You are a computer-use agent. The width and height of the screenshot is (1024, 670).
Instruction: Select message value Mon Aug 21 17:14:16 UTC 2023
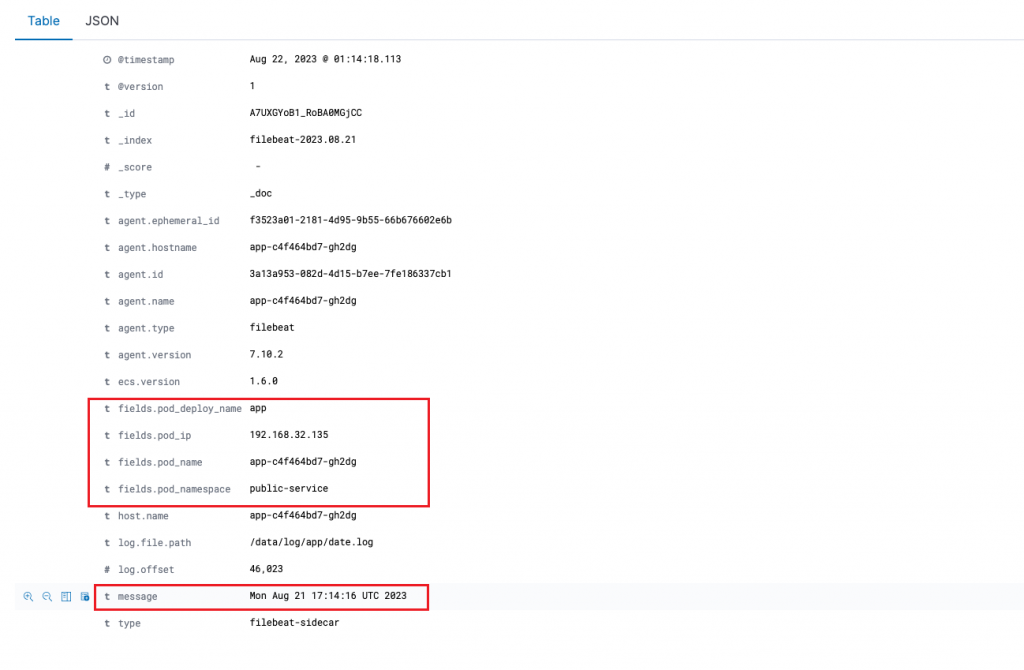pyautogui.click(x=328, y=596)
